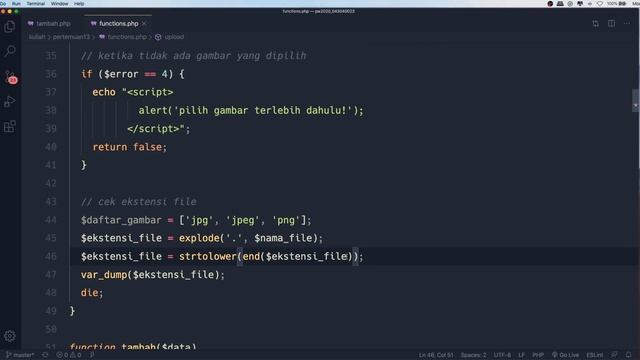Click line number 44 in the gutter
640x360 pixels.
pos(51,220)
